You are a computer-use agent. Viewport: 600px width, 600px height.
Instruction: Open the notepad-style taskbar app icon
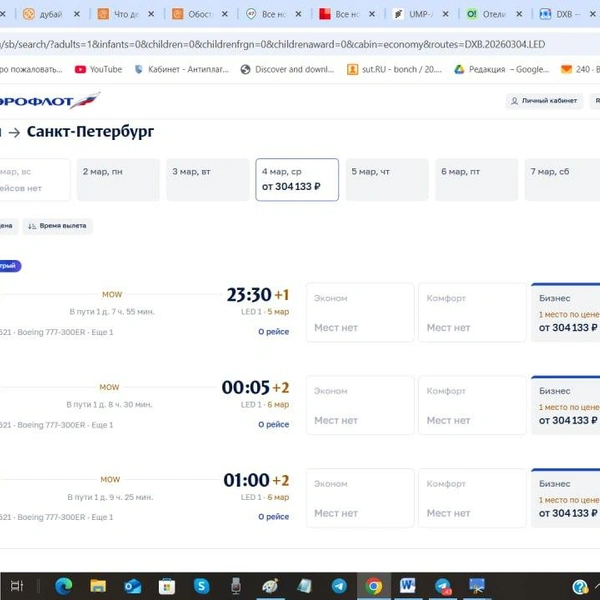point(305,586)
